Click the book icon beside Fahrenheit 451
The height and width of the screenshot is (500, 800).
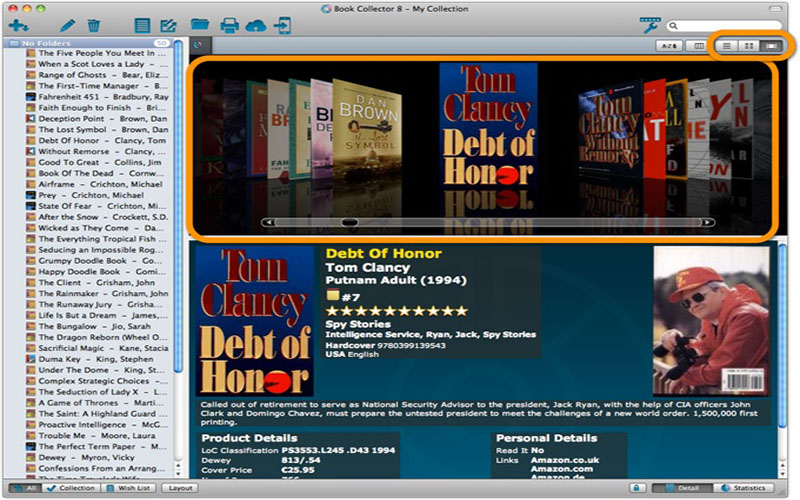31,97
